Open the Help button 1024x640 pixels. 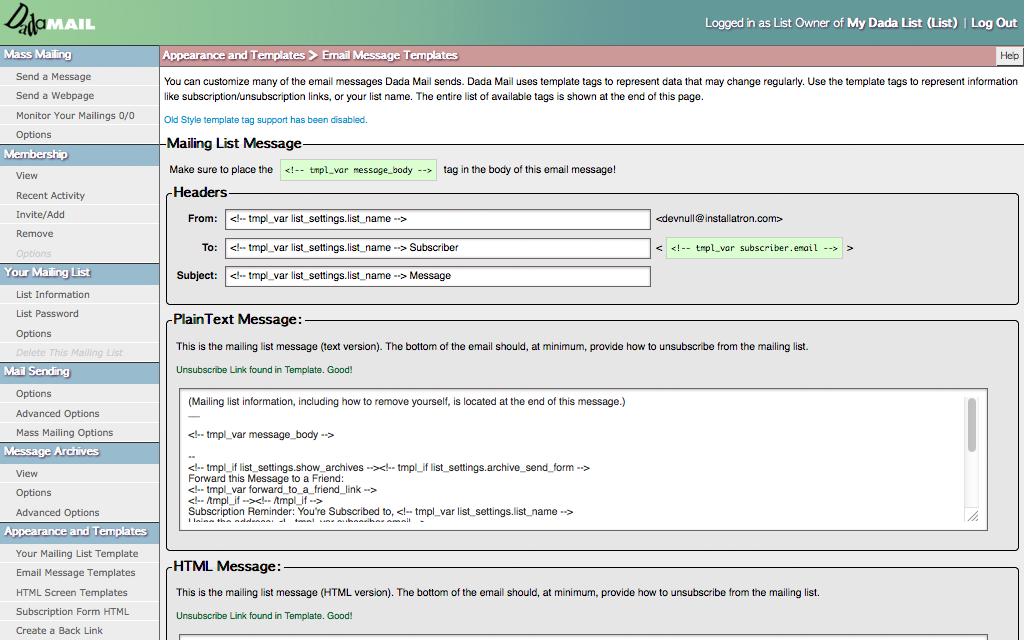[1009, 56]
